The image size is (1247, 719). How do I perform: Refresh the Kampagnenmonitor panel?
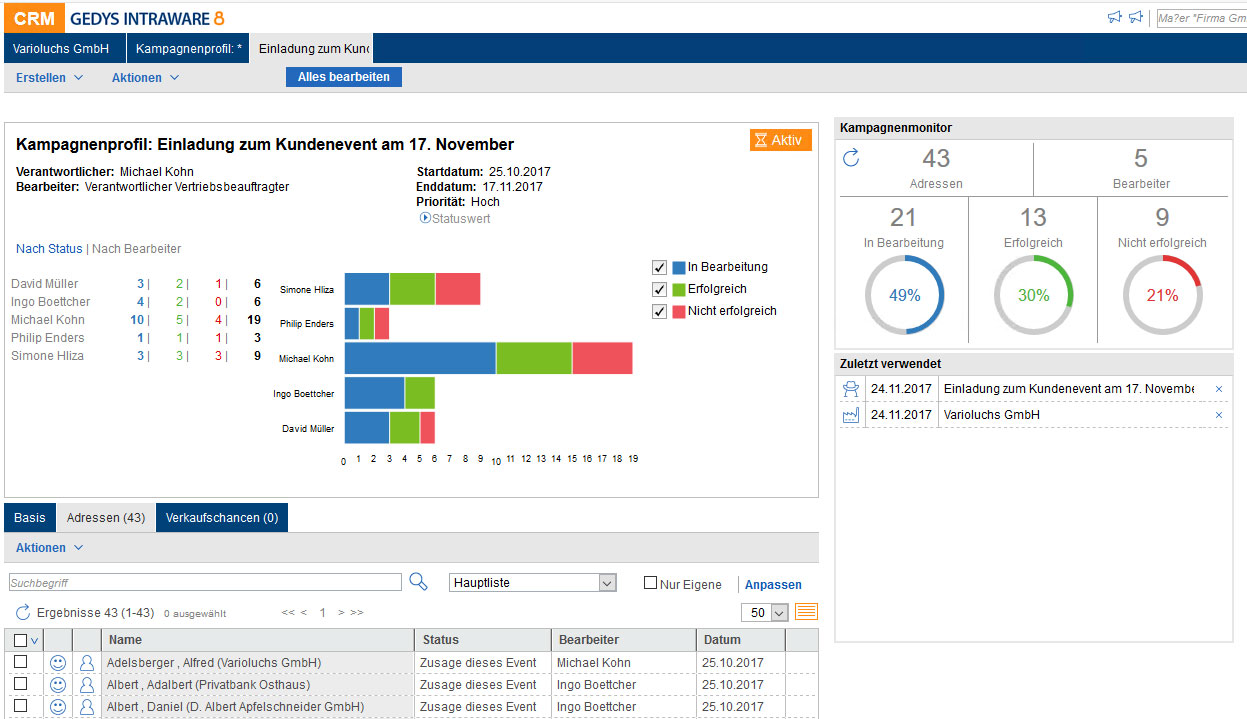pyautogui.click(x=851, y=158)
